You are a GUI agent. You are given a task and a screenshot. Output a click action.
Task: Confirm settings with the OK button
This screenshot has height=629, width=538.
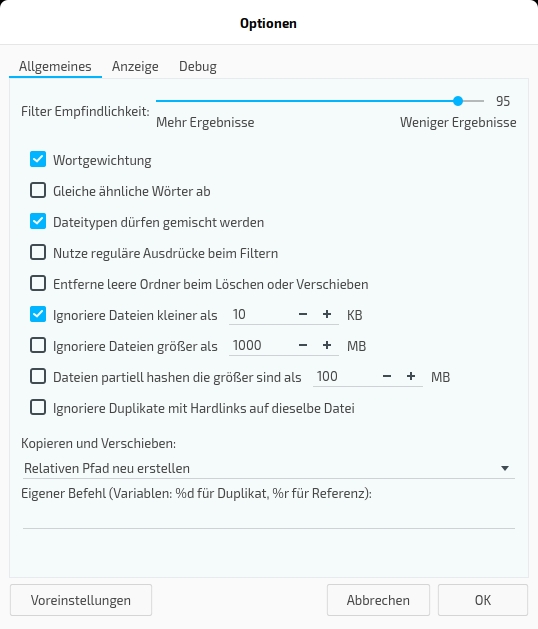(x=483, y=600)
